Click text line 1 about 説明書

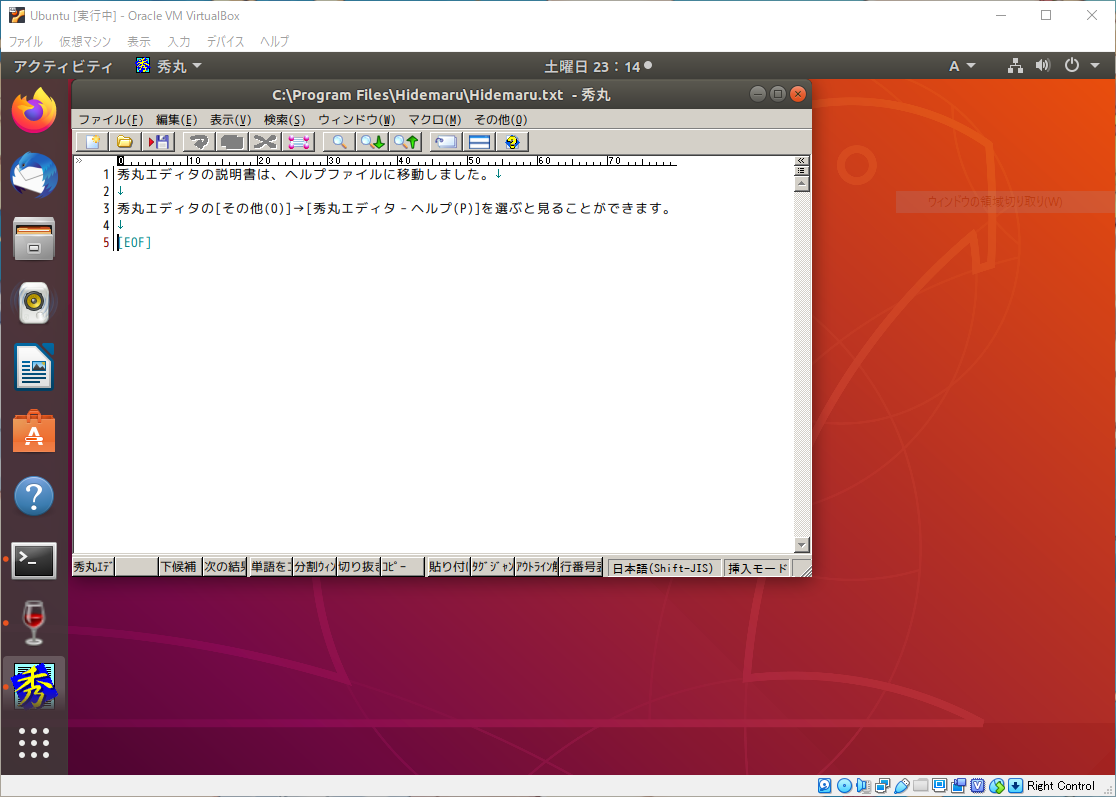[310, 174]
